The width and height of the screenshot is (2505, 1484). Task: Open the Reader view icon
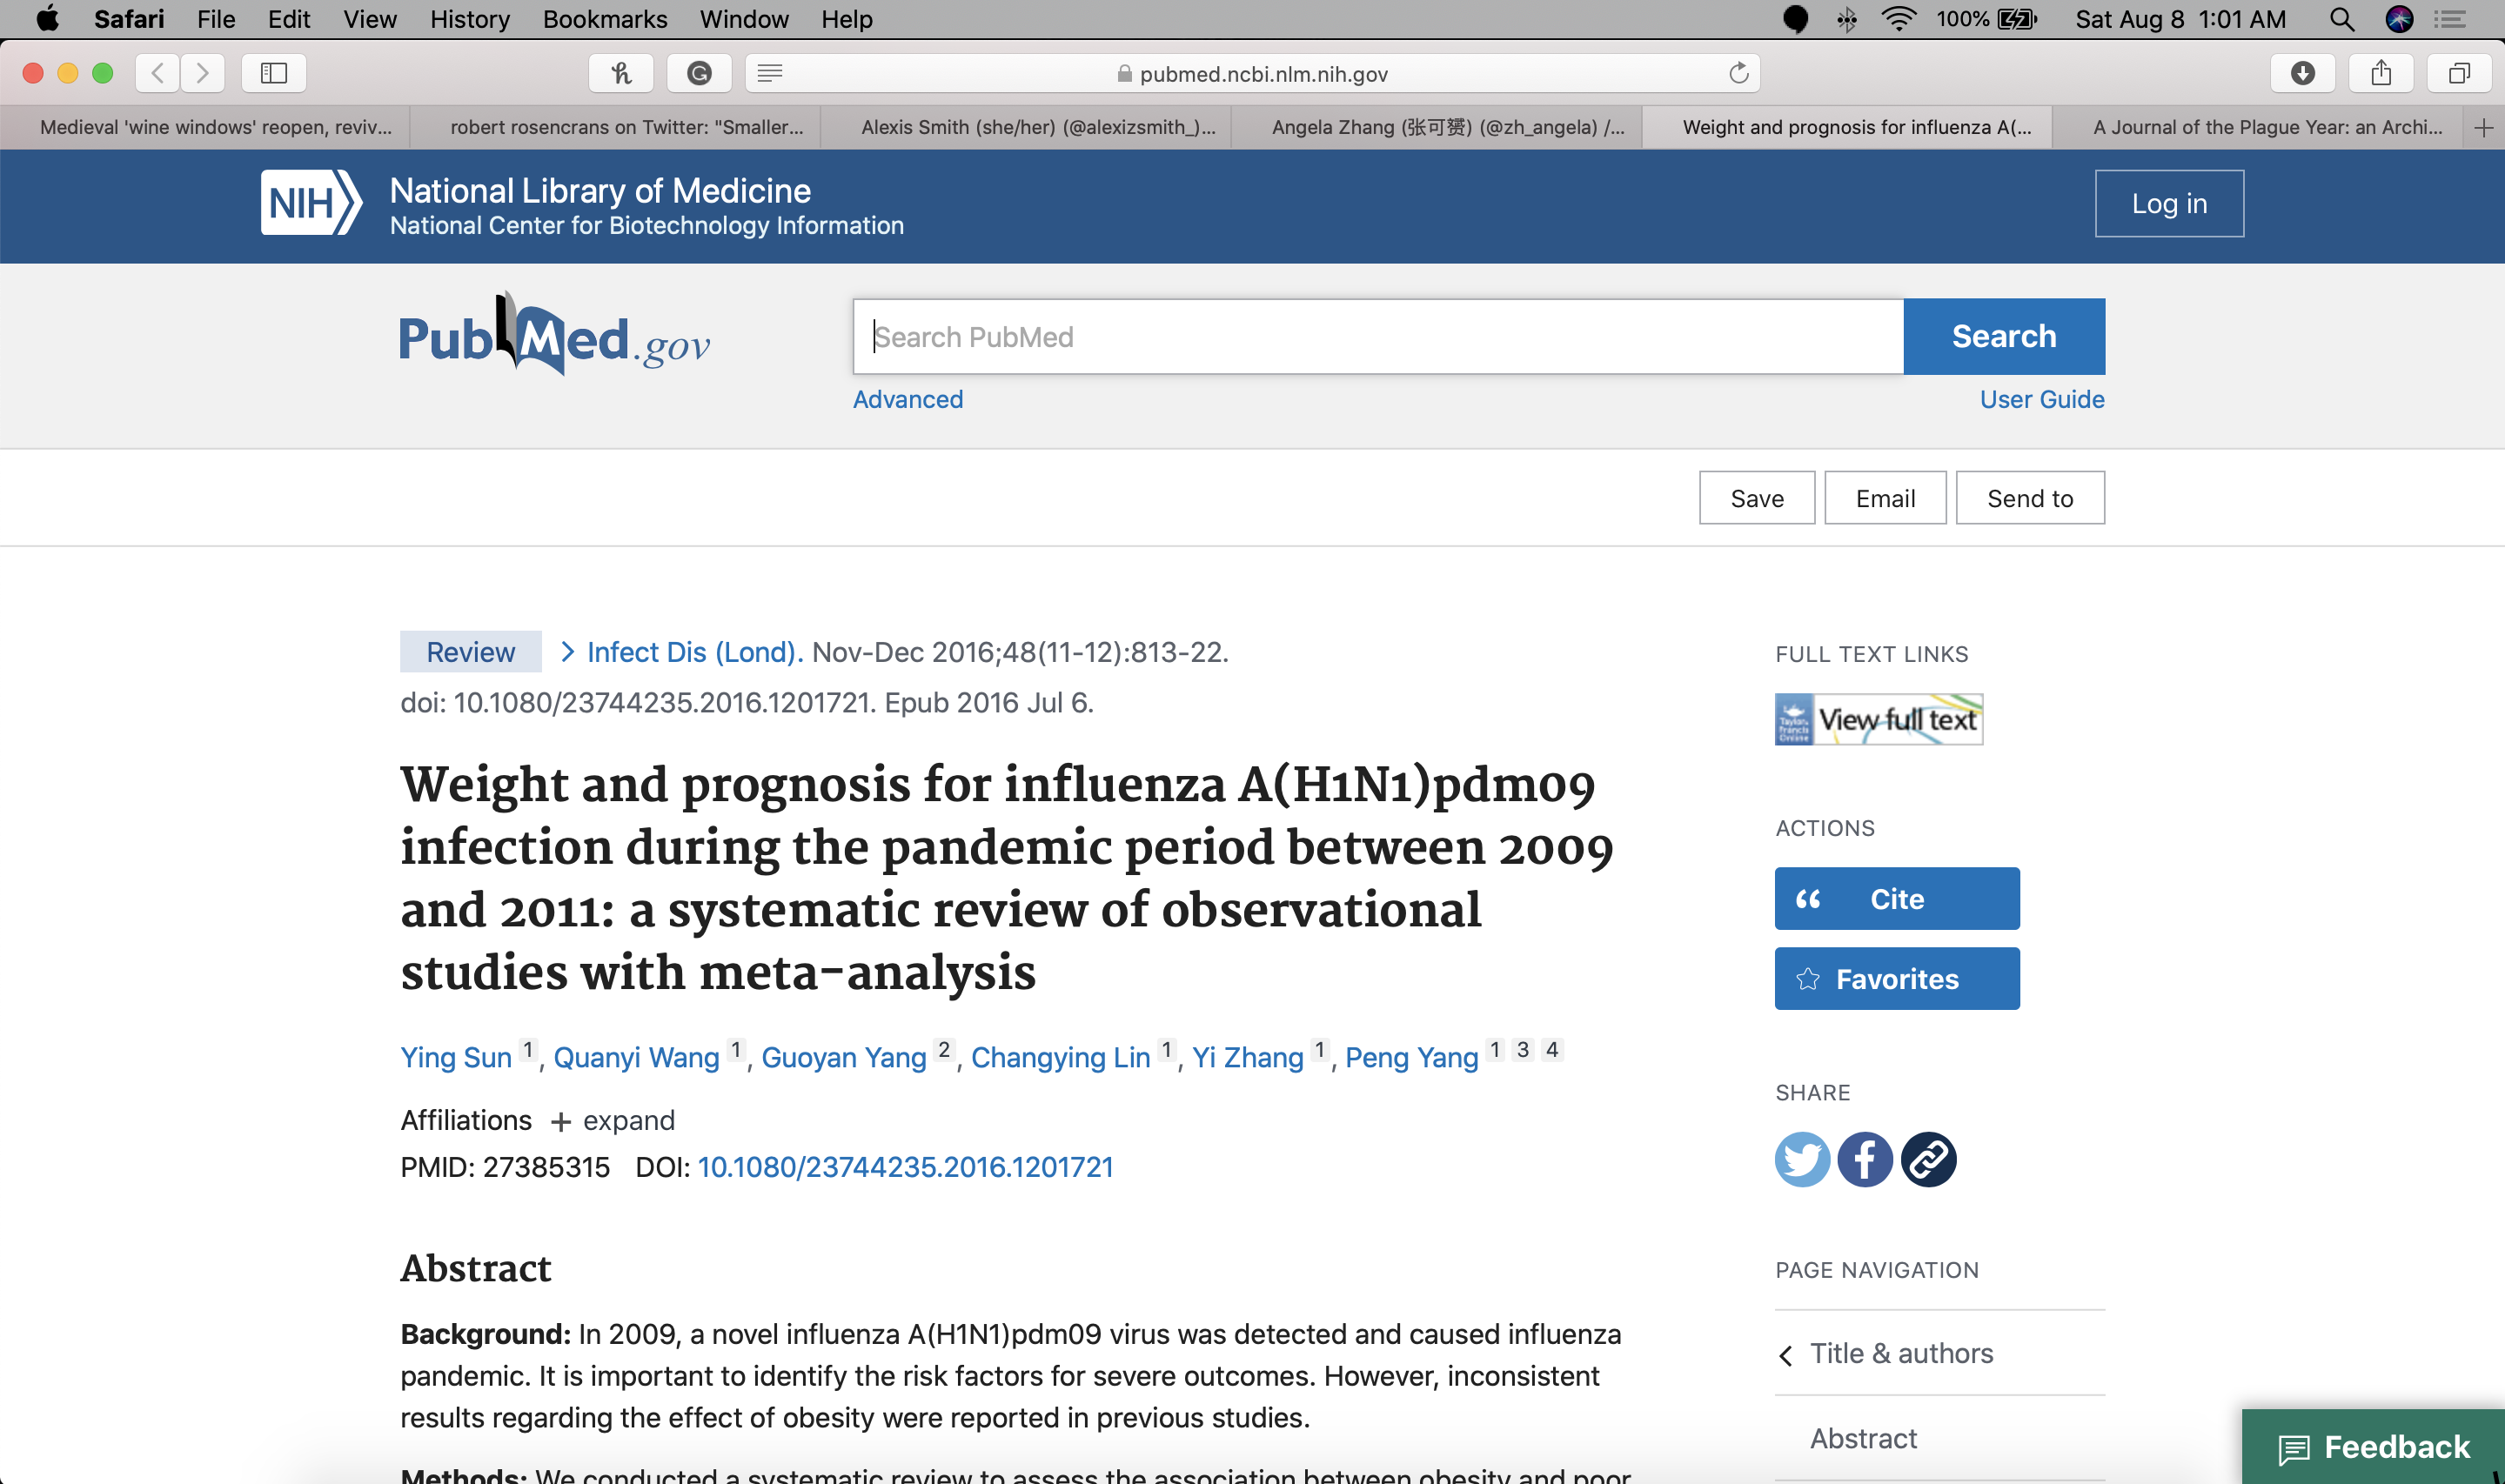point(770,73)
